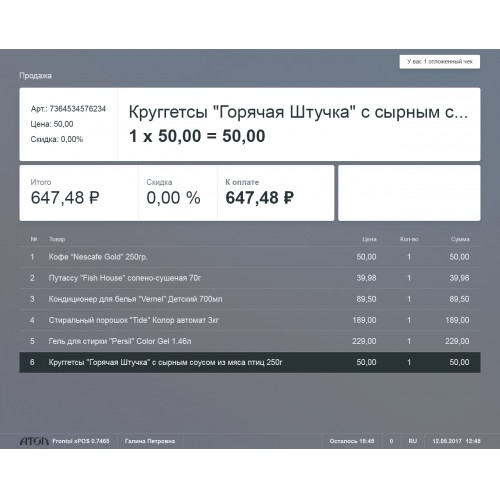Image resolution: width=500 pixels, height=500 pixels.
Task: Click the 'RU' language indicator
Action: point(413,441)
